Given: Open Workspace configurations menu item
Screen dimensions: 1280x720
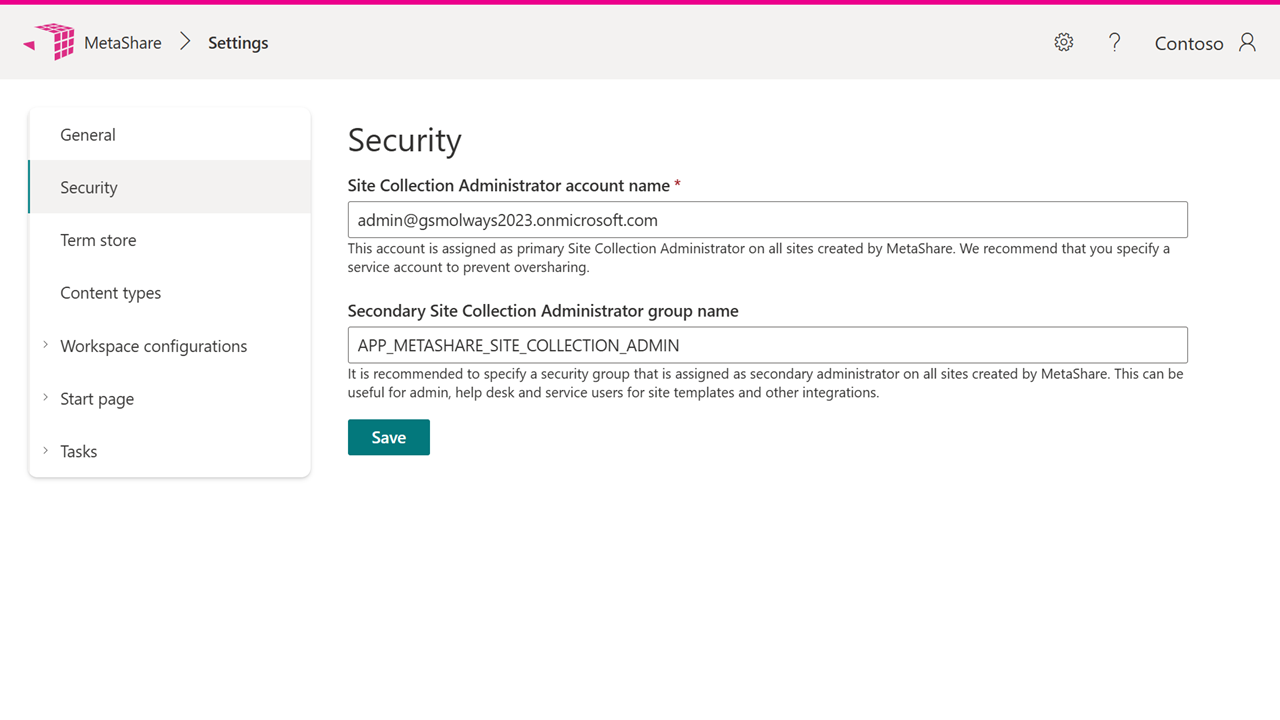Looking at the screenshot, I should 153,346.
